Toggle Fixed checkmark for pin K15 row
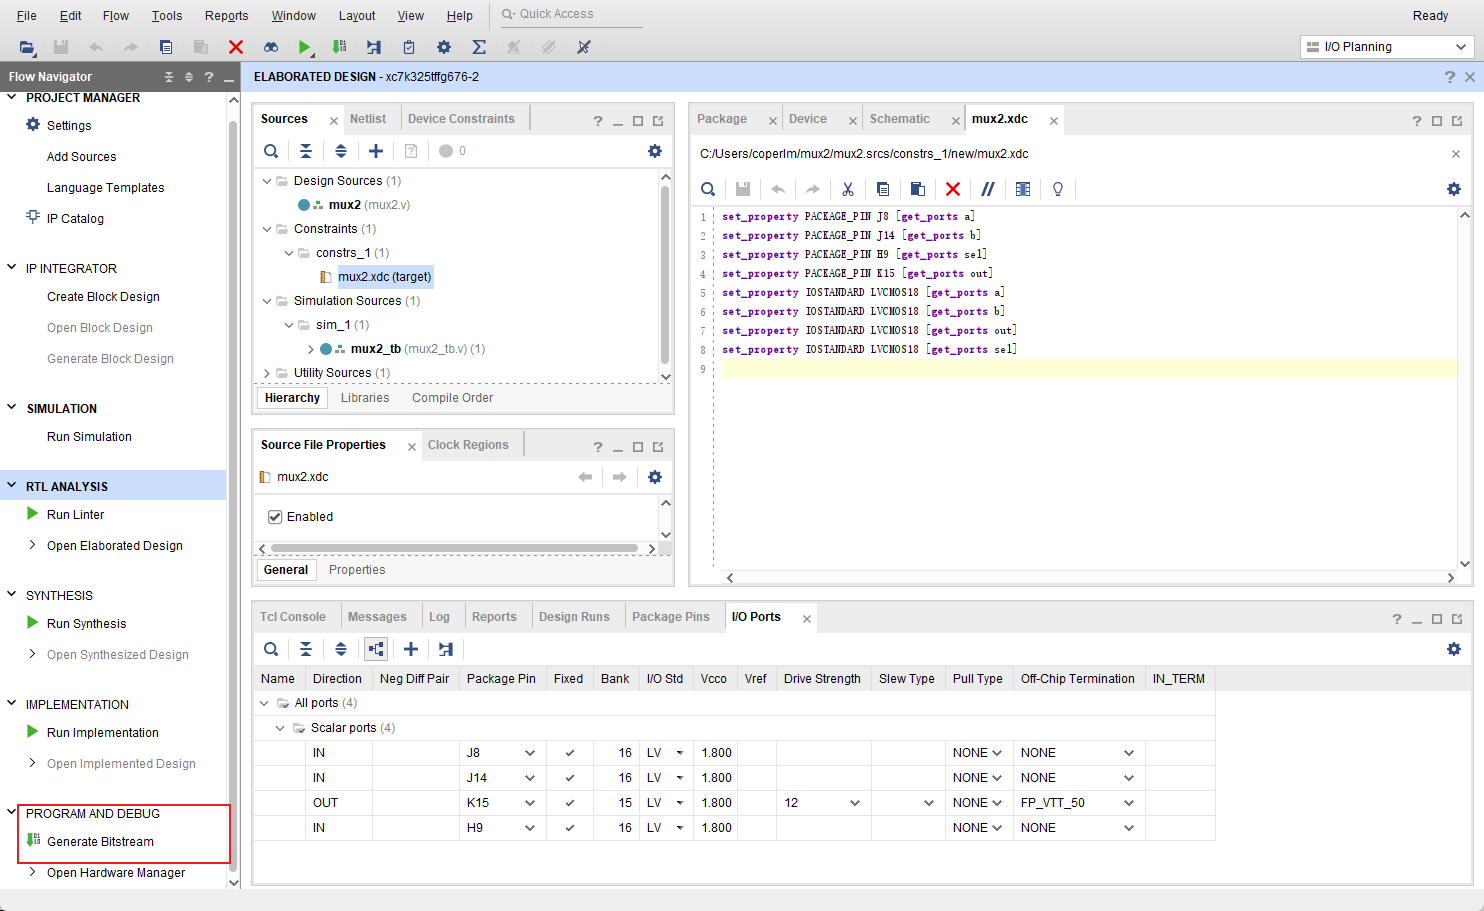Viewport: 1484px width, 911px height. [570, 803]
